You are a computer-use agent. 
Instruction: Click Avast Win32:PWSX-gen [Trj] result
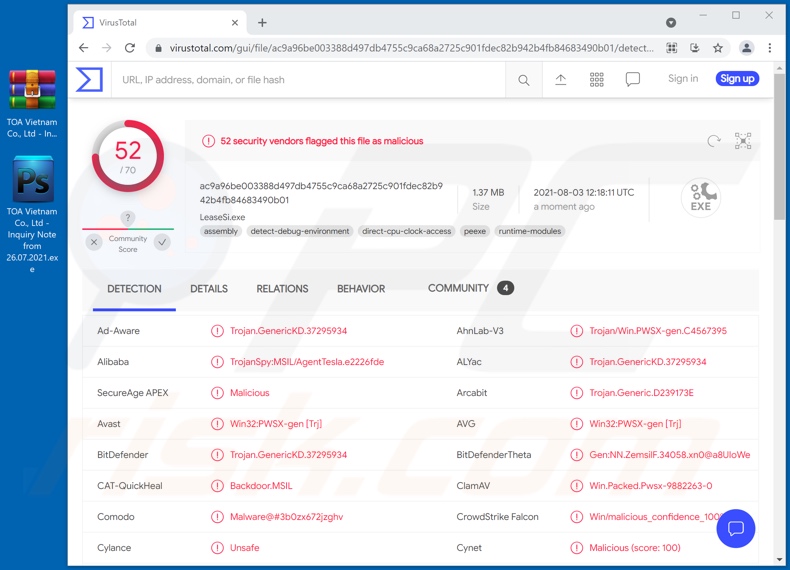276,424
